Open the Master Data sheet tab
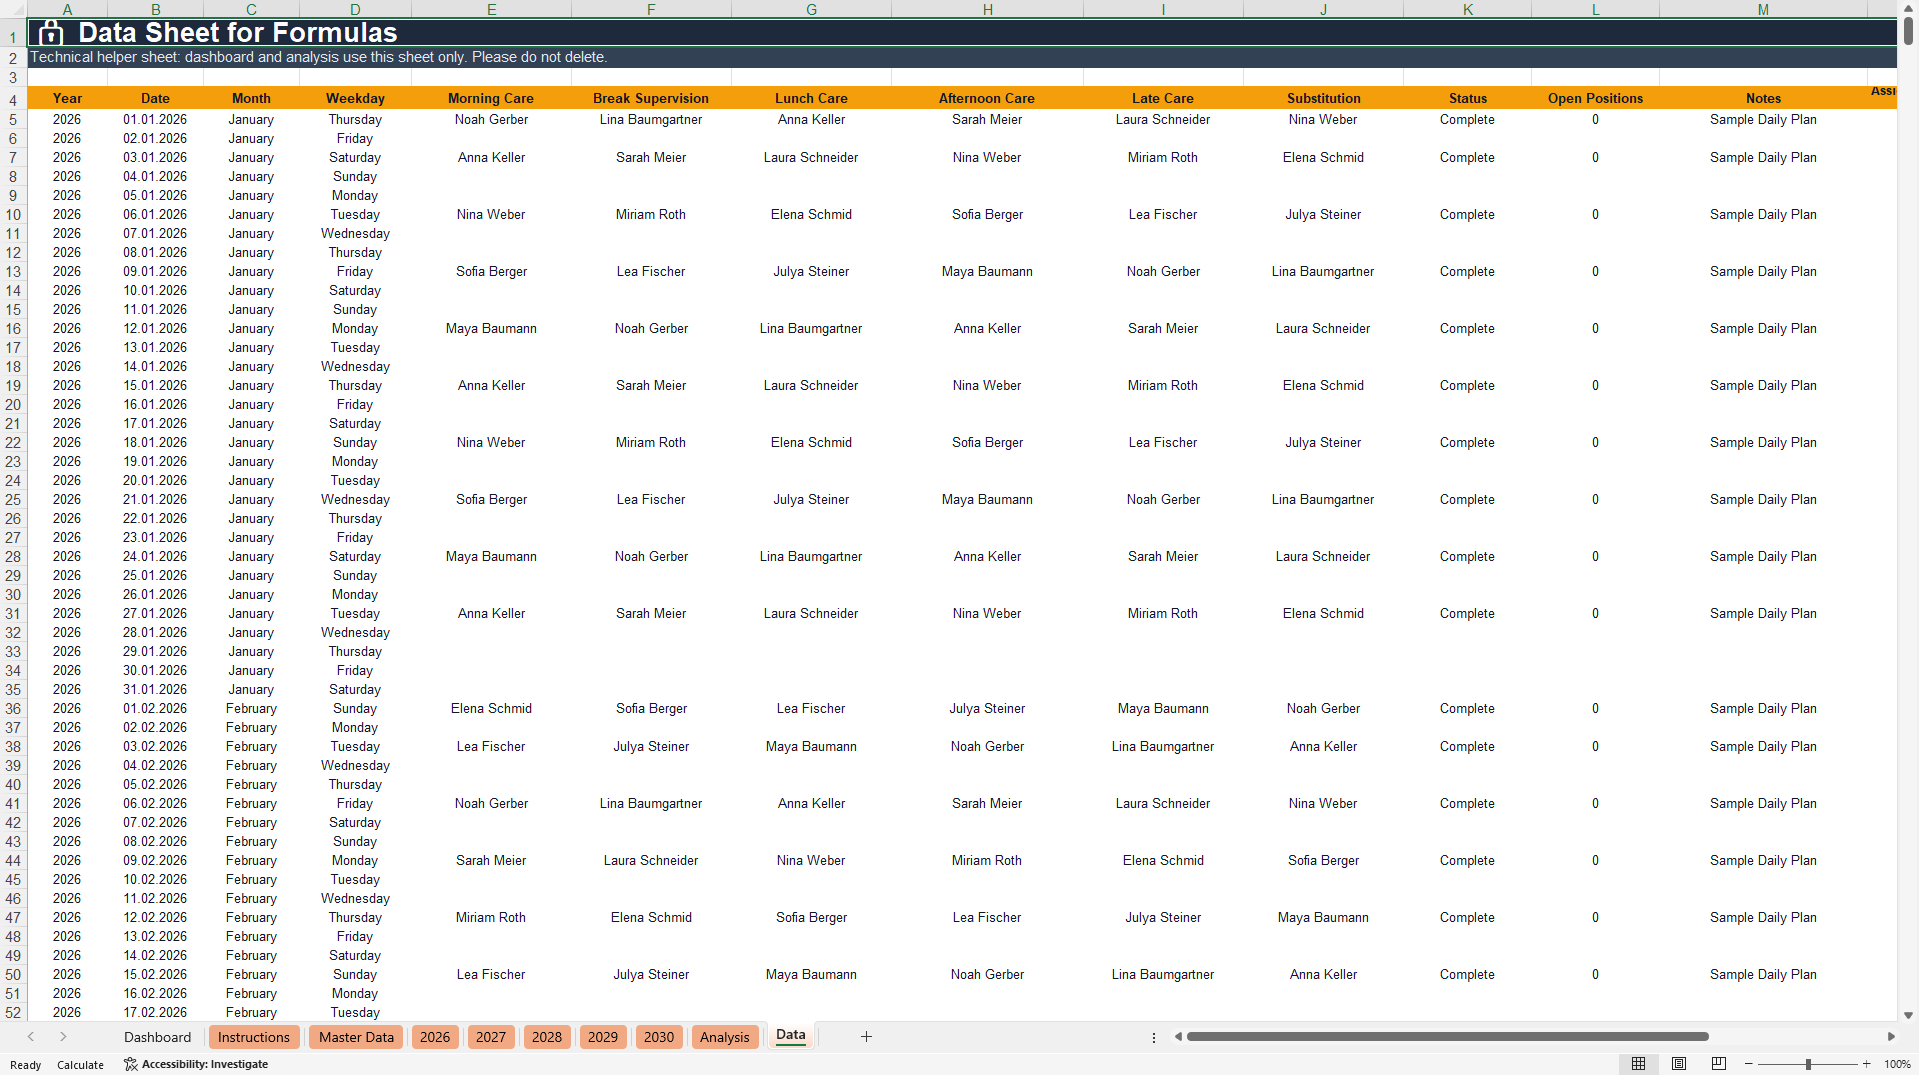1919x1075 pixels. [356, 1037]
